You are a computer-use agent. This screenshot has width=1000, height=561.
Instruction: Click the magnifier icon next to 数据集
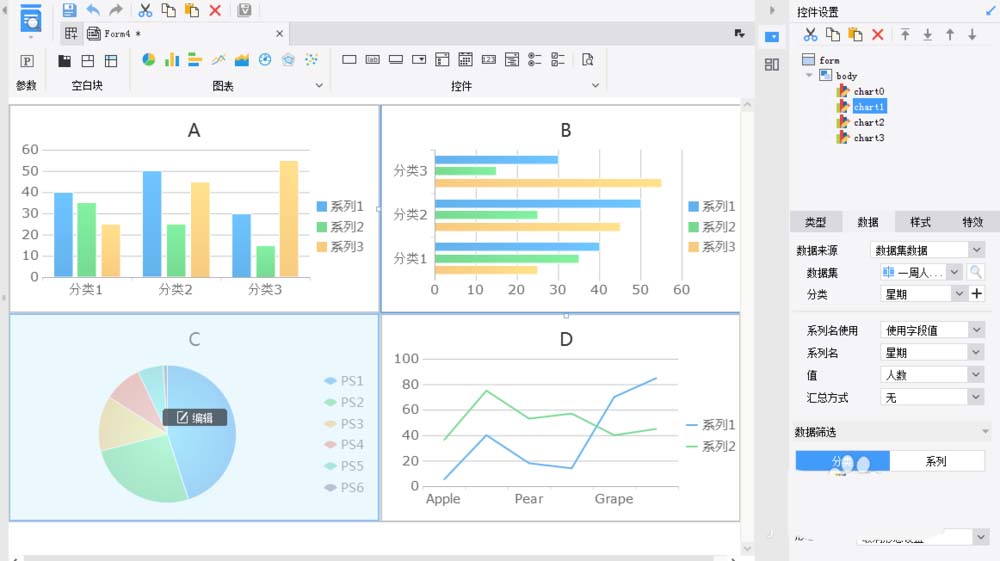975,272
